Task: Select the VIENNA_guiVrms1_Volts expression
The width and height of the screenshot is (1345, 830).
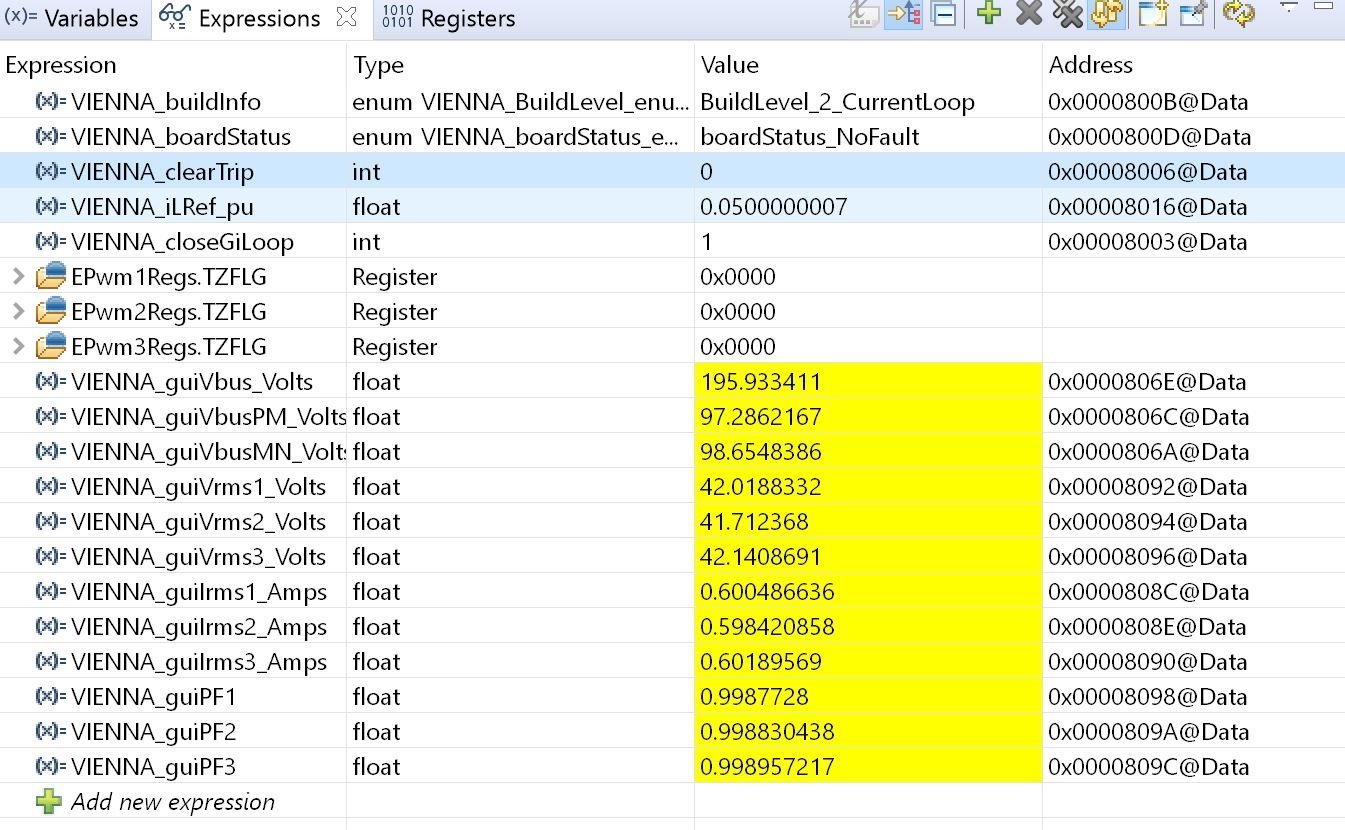Action: click(x=199, y=487)
